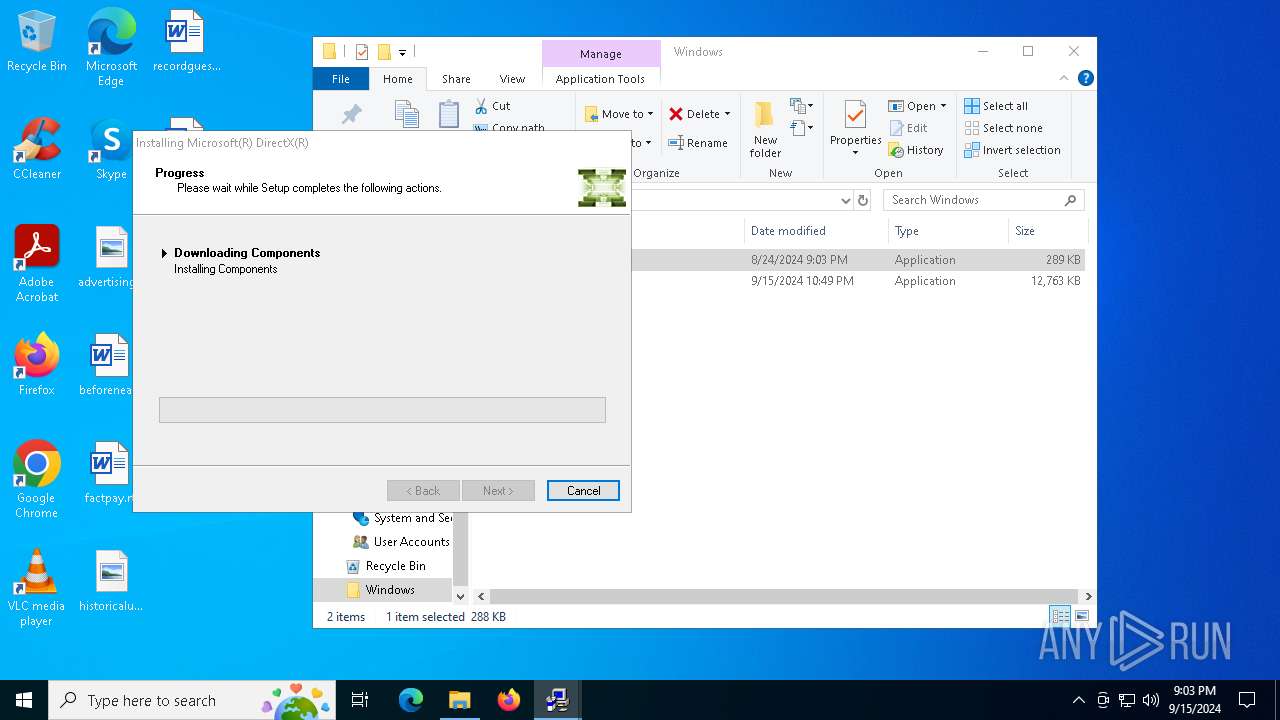This screenshot has height=720, width=1280.
Task: Click the installer progress bar
Action: [382, 410]
